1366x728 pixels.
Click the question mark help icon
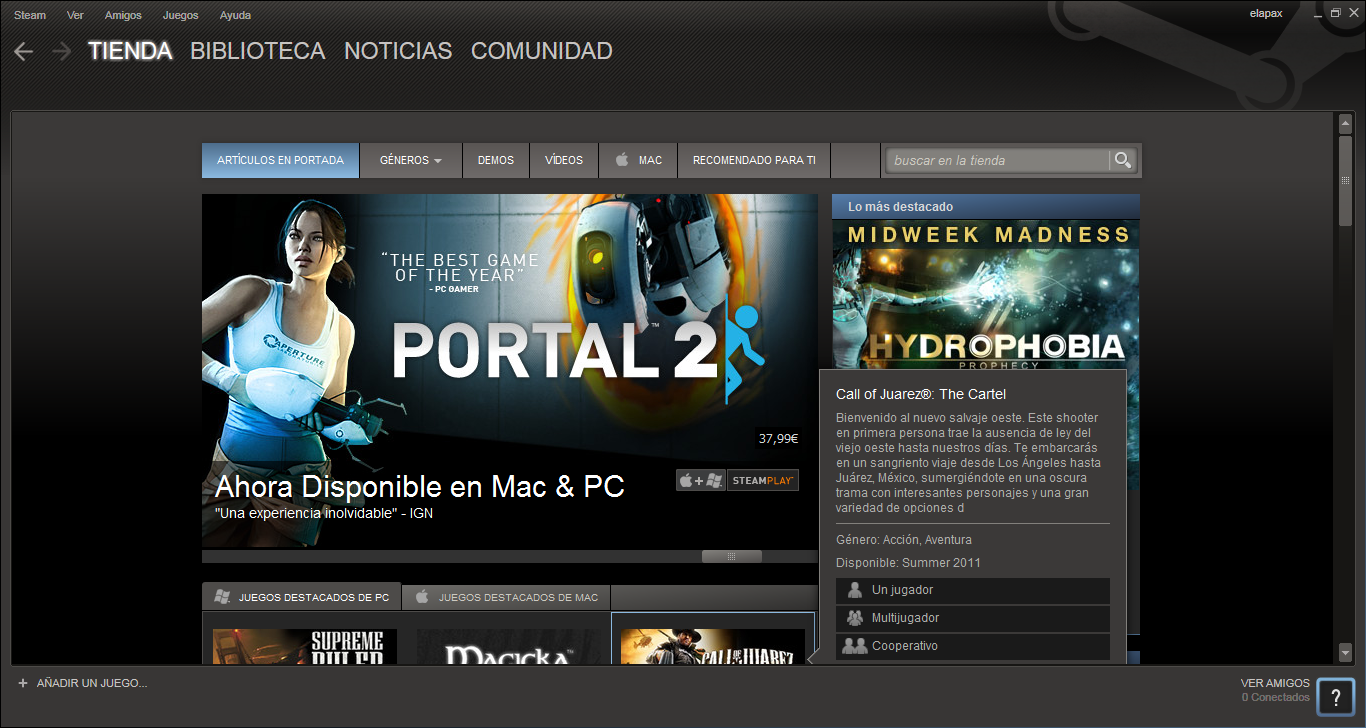[1336, 697]
